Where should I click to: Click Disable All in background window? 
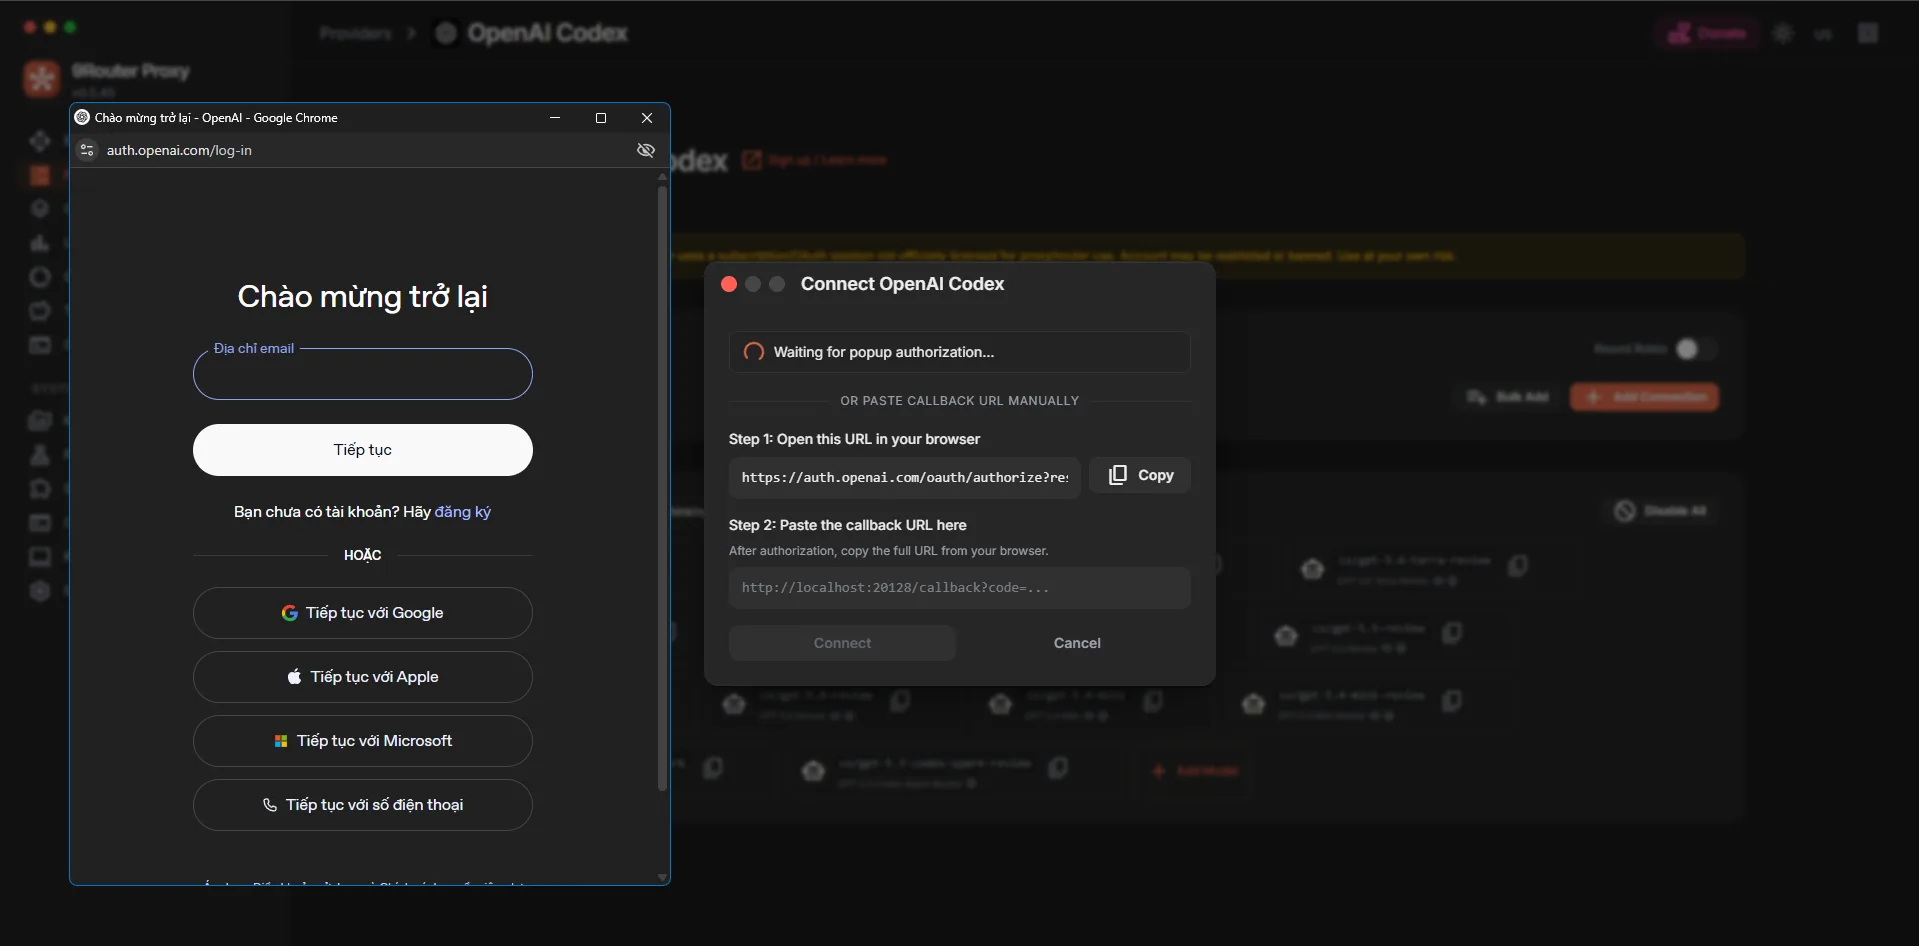[1660, 511]
